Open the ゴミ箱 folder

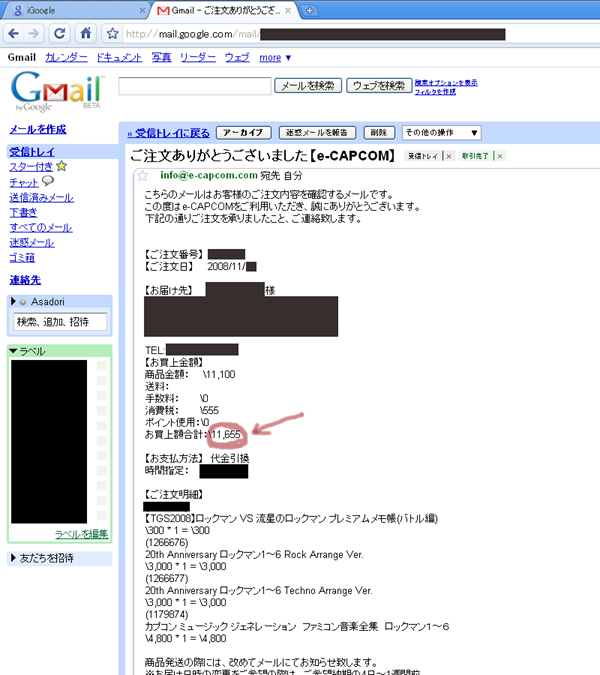pos(22,258)
